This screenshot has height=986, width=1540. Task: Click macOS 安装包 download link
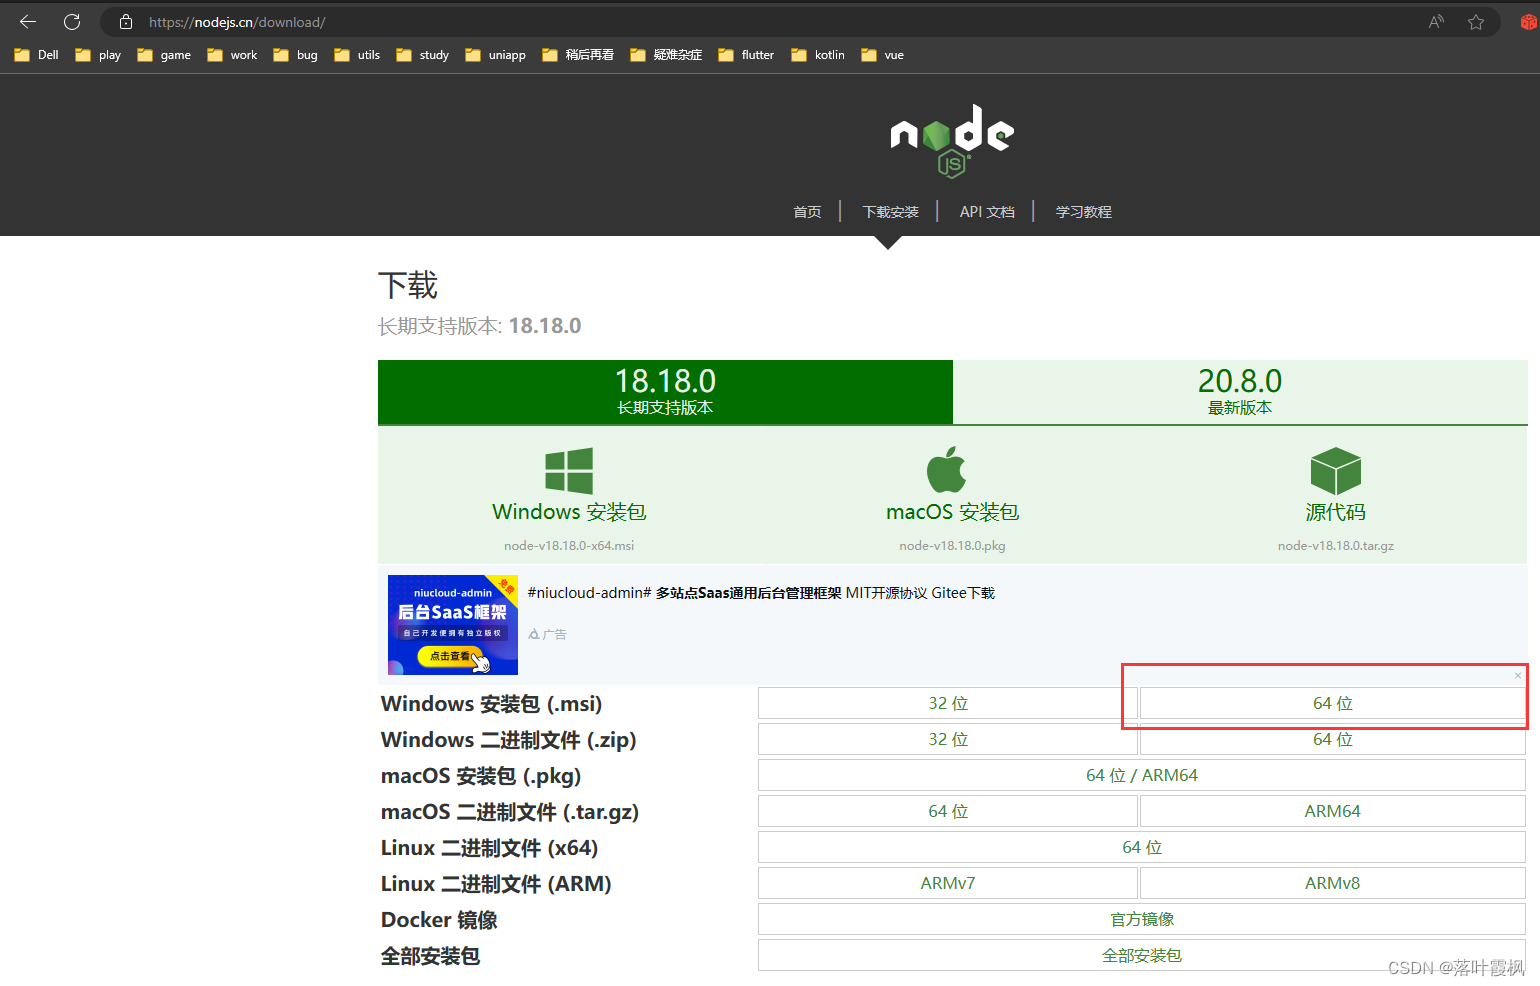[952, 512]
